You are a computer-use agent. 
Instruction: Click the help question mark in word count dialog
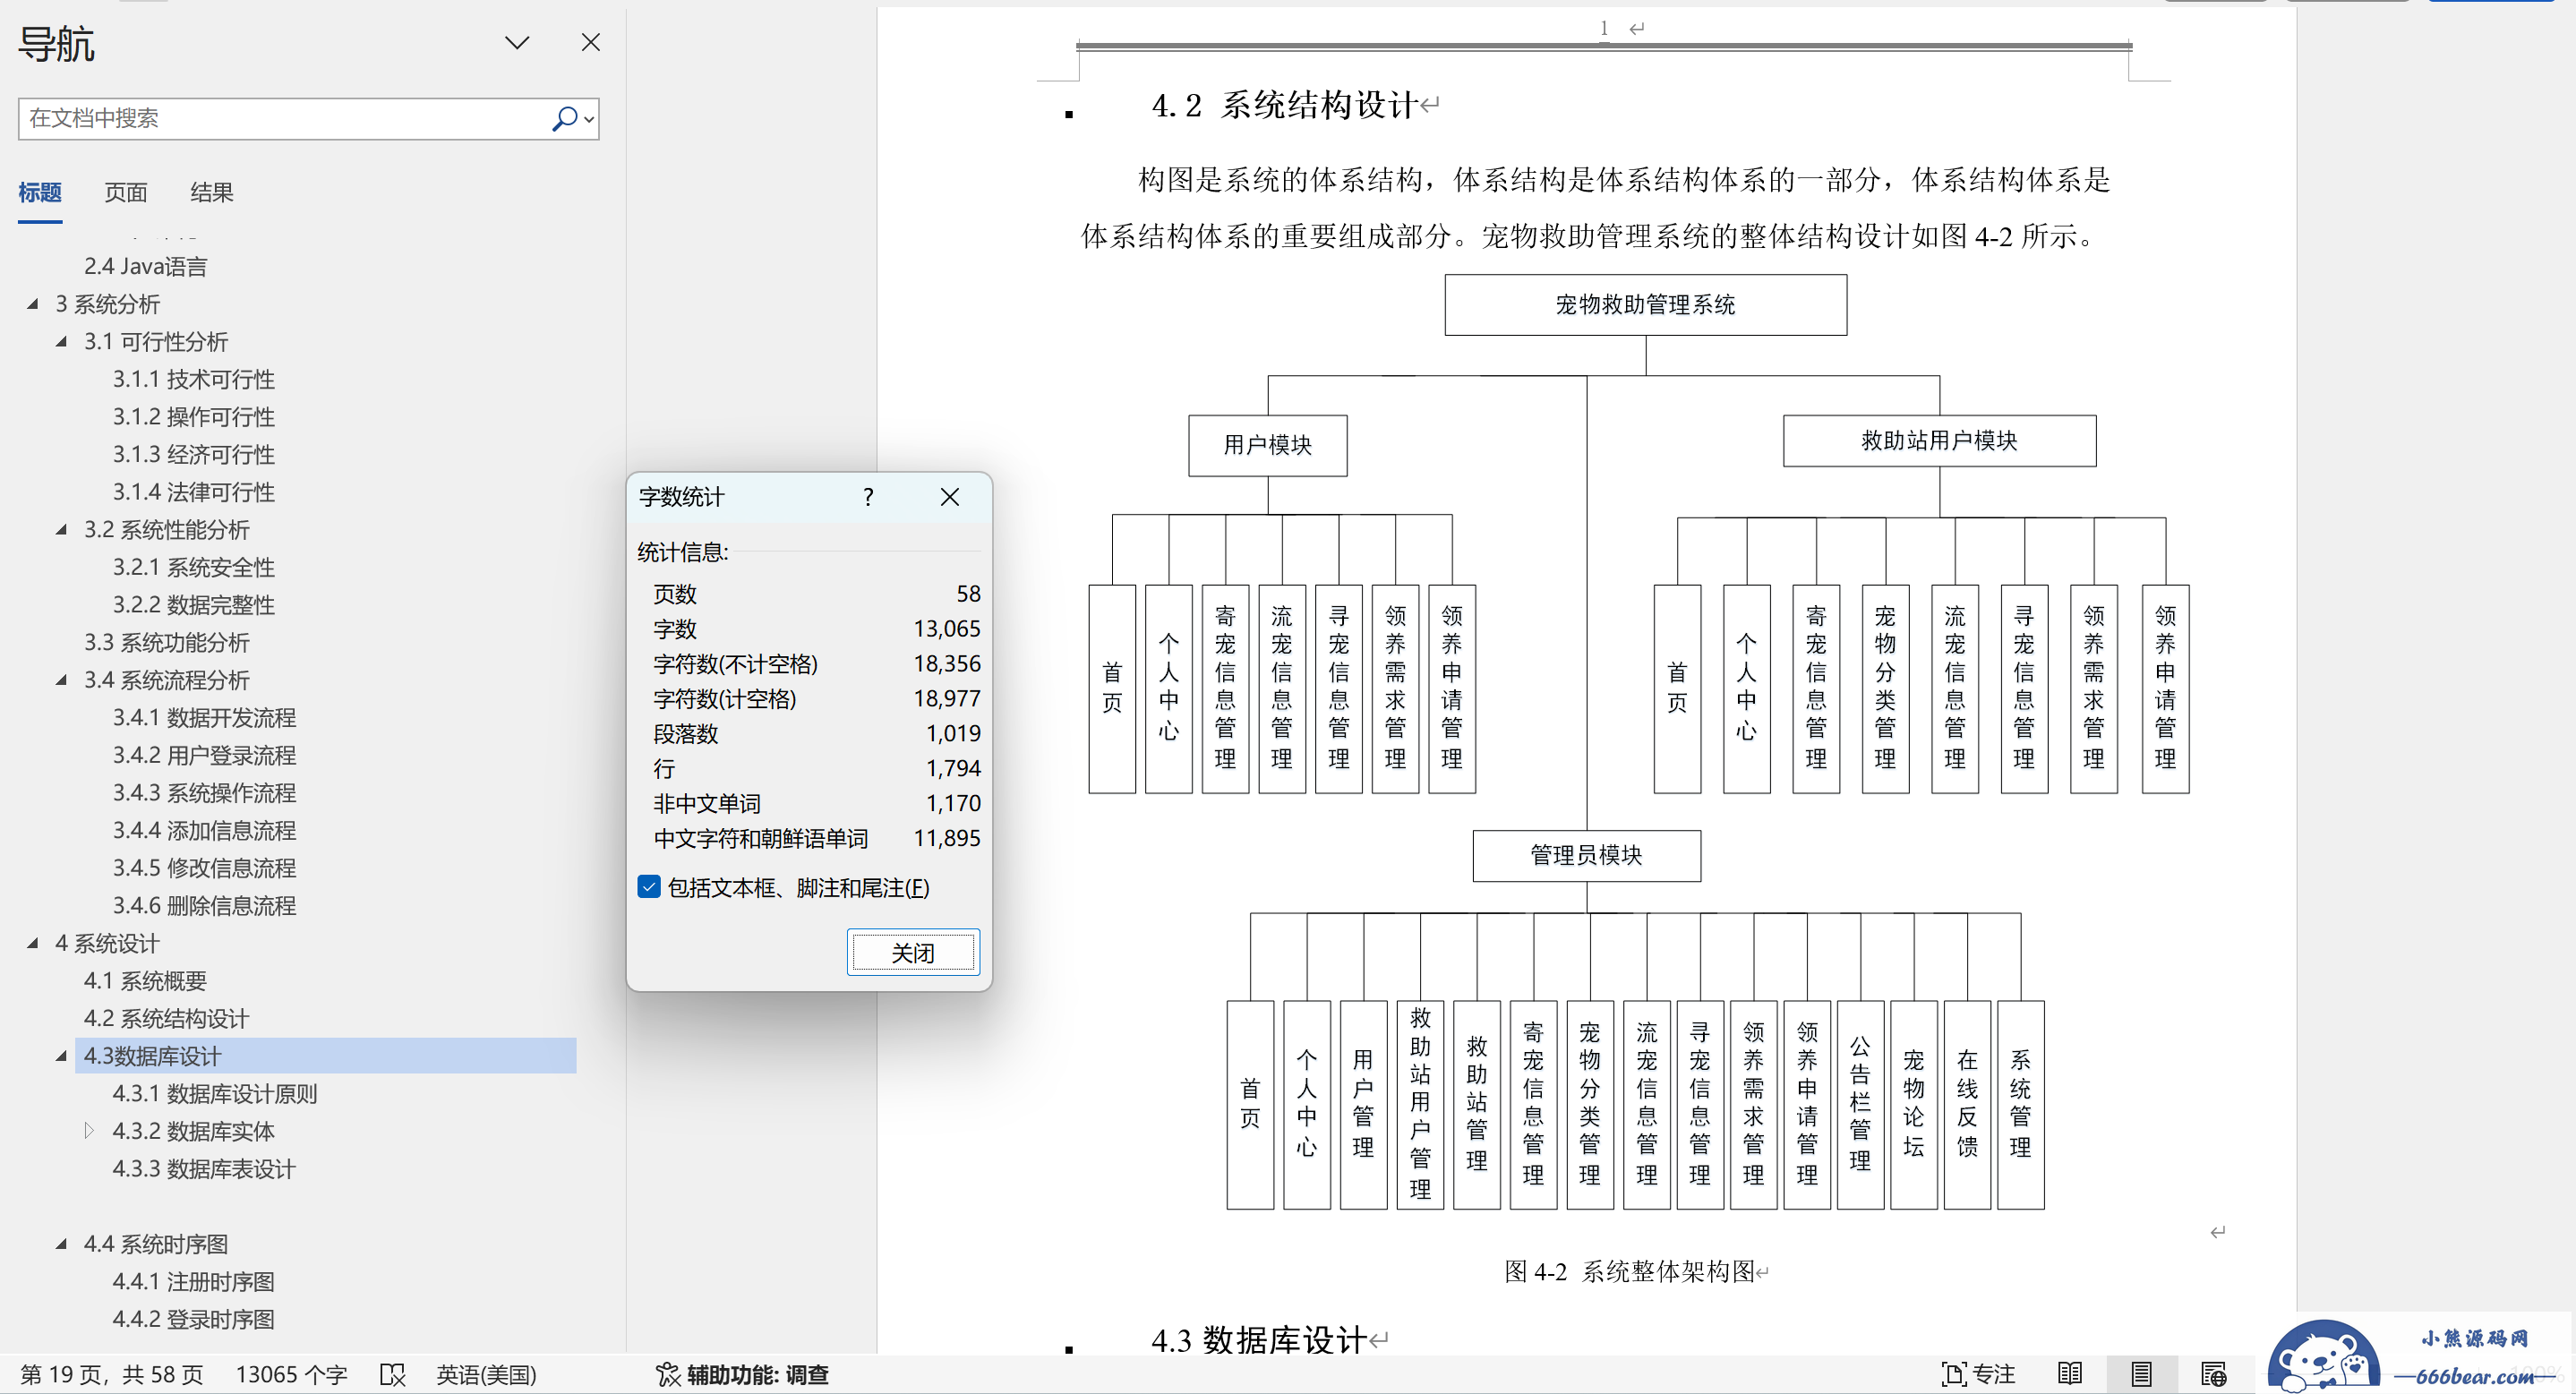click(x=867, y=497)
